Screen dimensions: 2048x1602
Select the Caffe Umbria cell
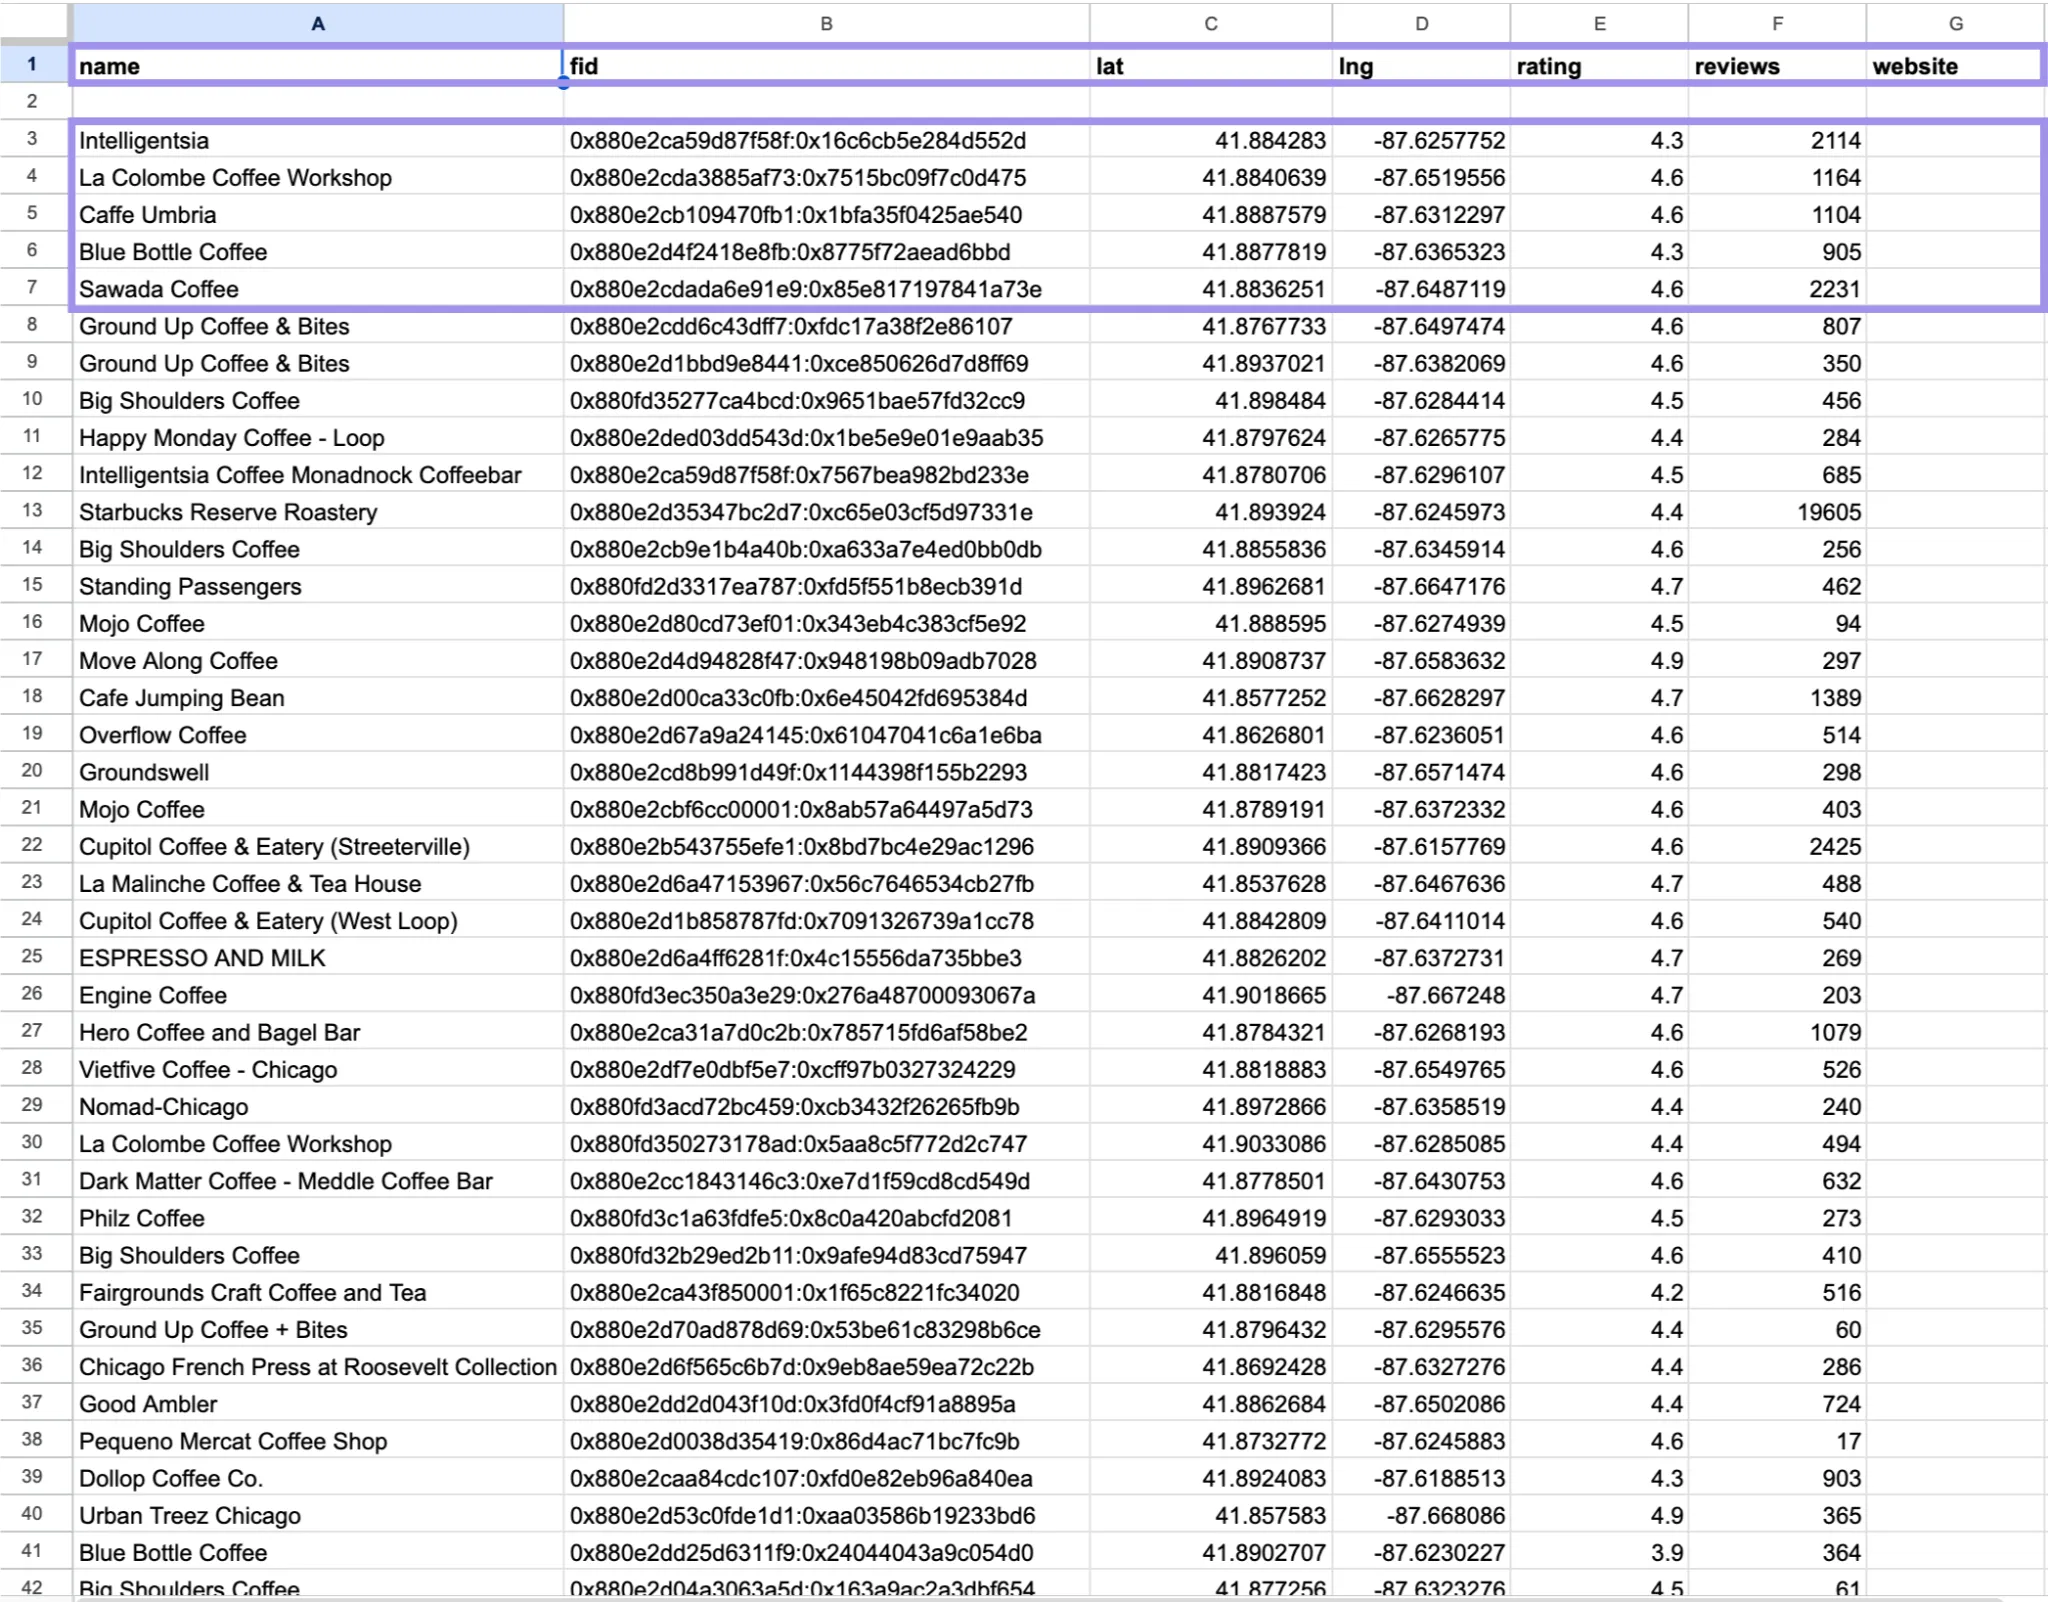(317, 214)
